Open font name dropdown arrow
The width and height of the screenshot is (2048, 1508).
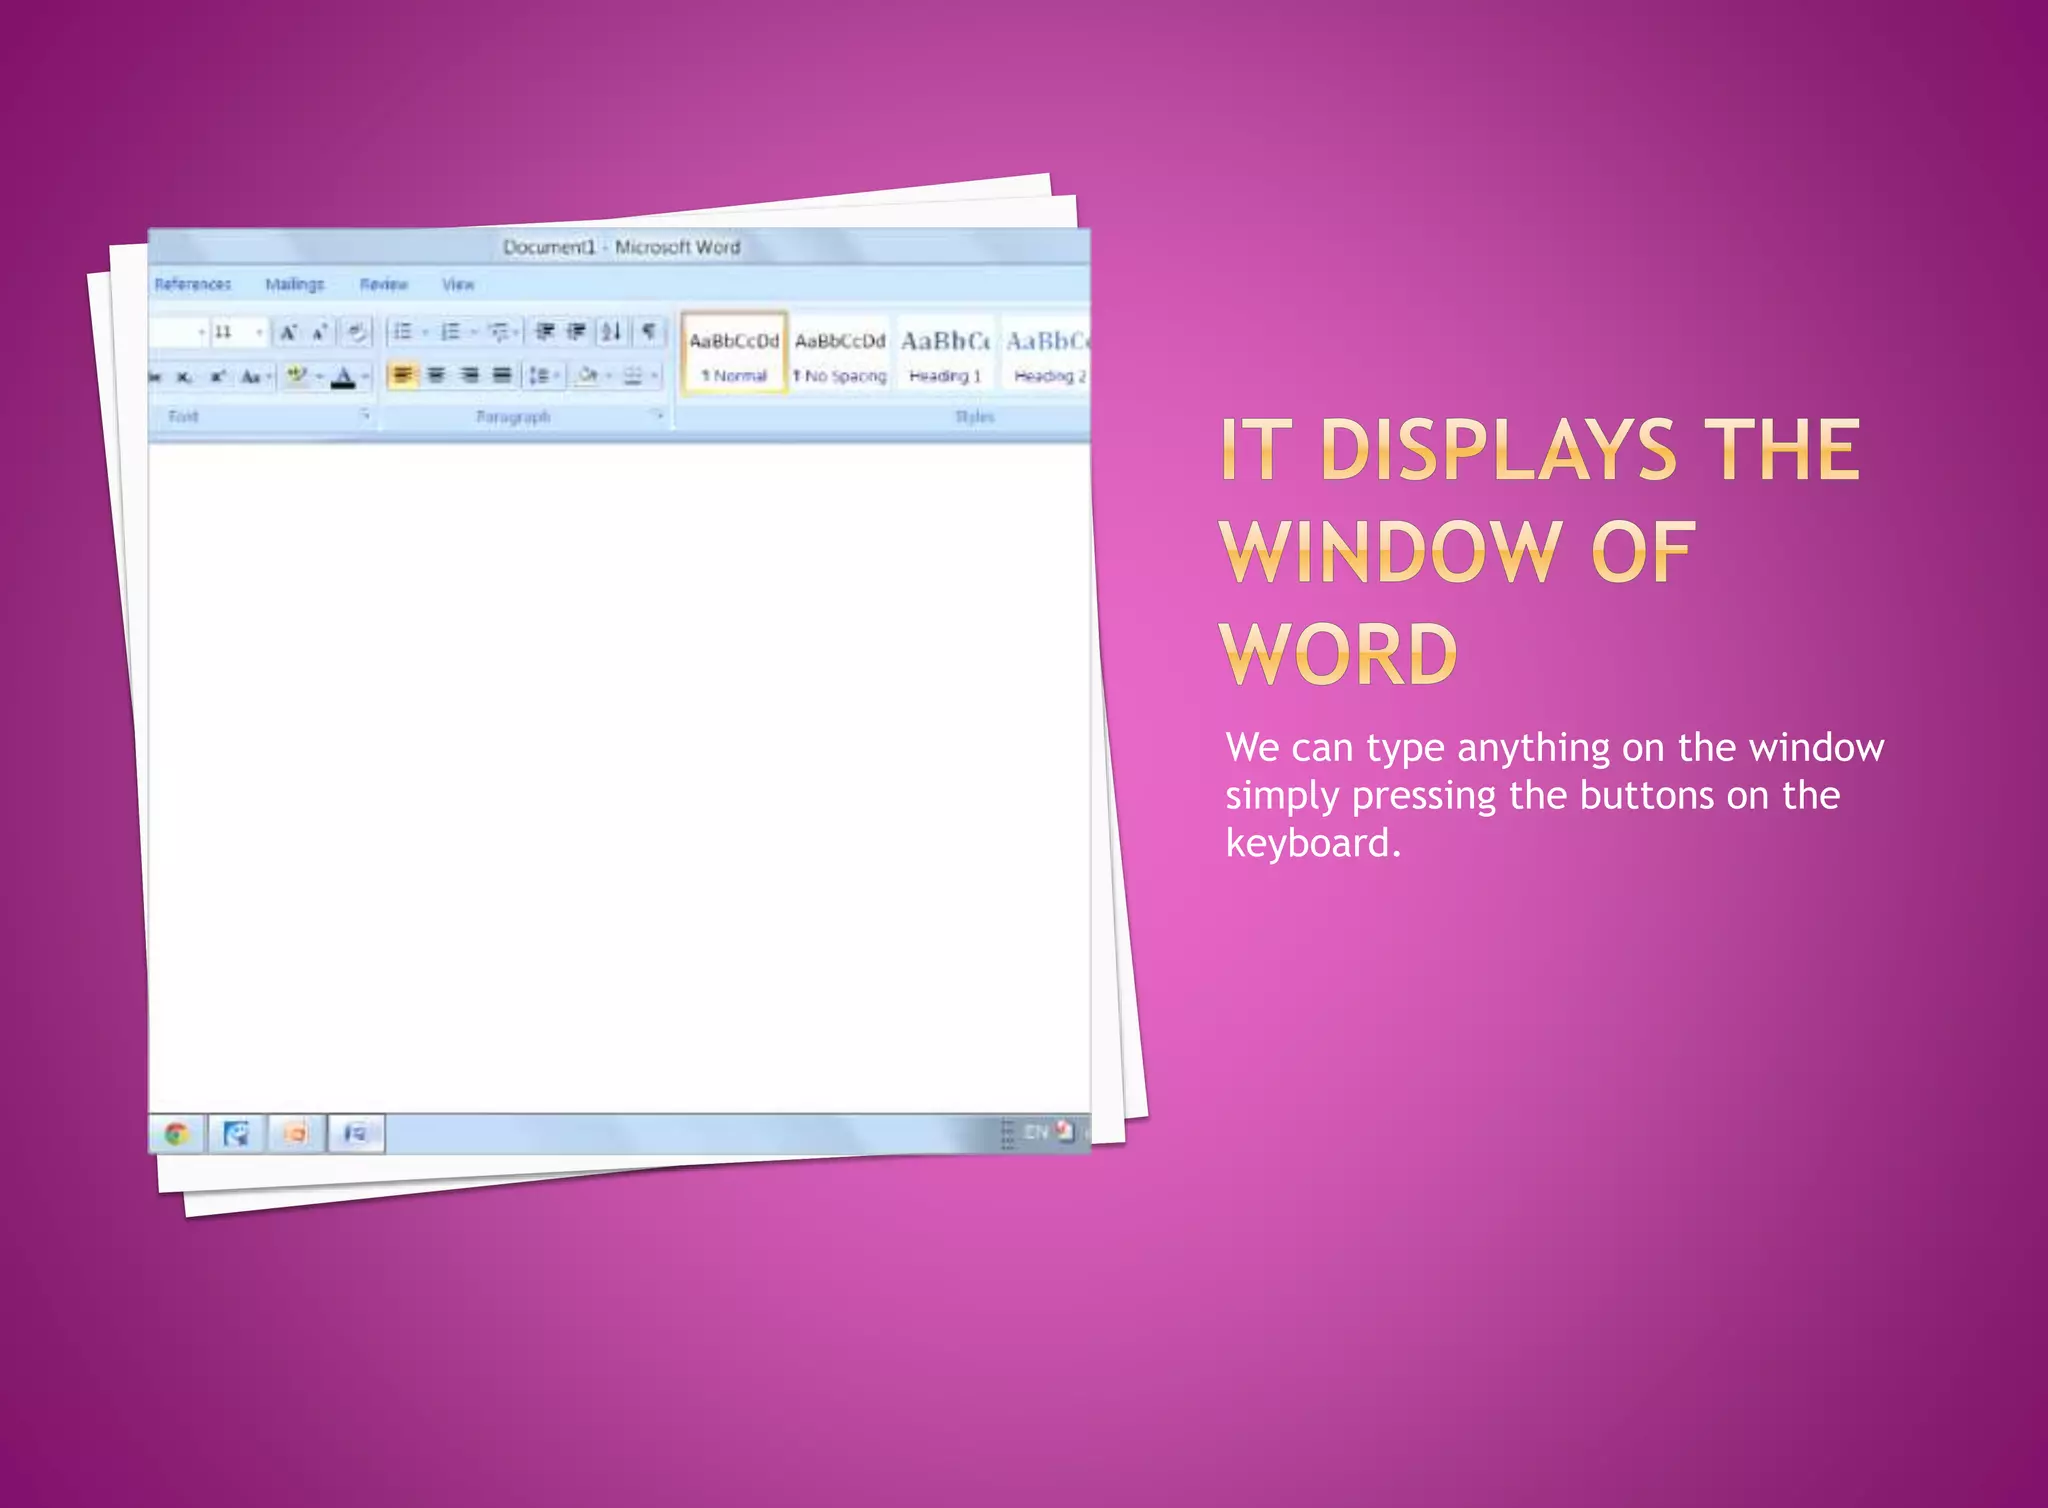(x=201, y=331)
